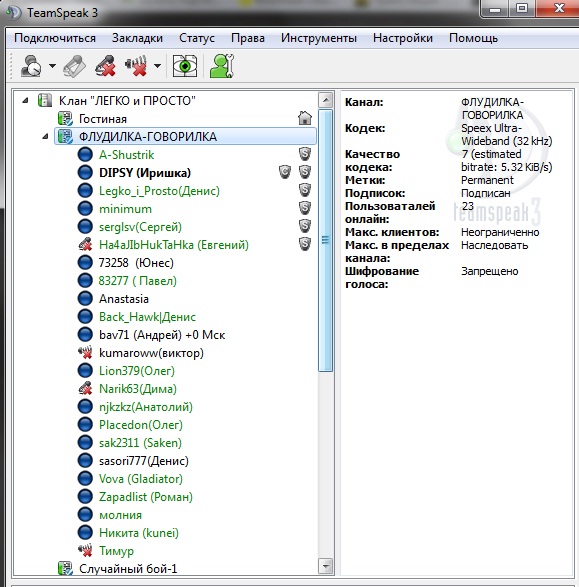Viewport: 579px width, 587px height.
Task: Click the home icon beside Гостиная
Action: tap(305, 118)
